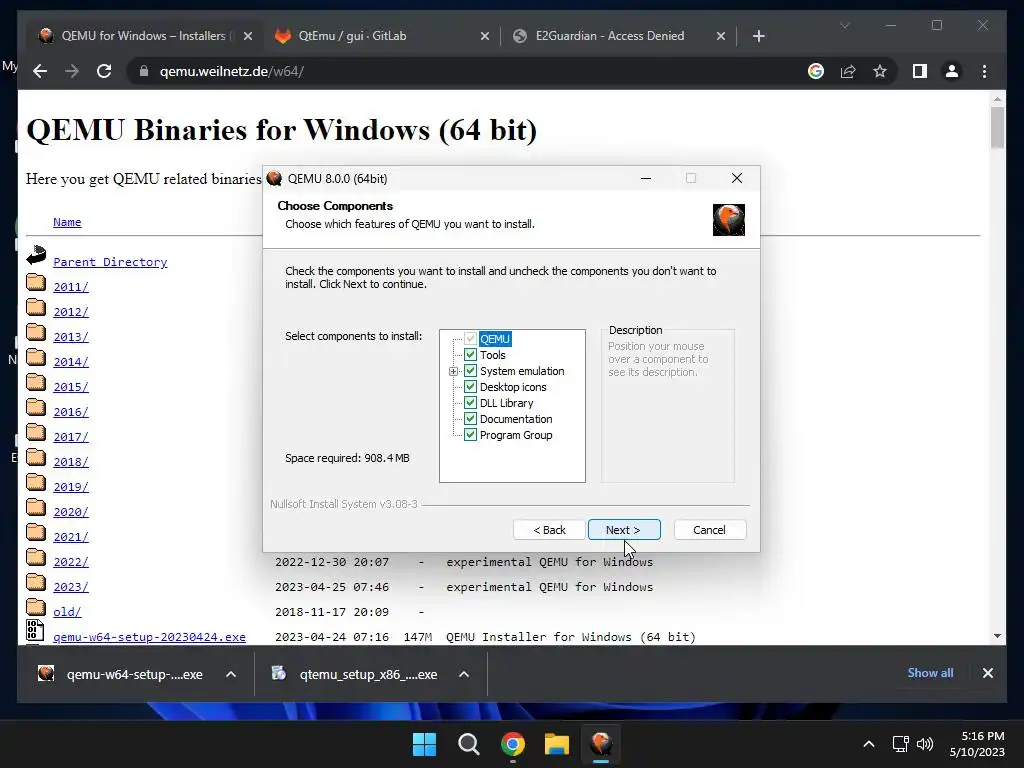Switch to QEMU for Windows Installers tab
Image resolution: width=1024 pixels, height=768 pixels.
(143, 36)
